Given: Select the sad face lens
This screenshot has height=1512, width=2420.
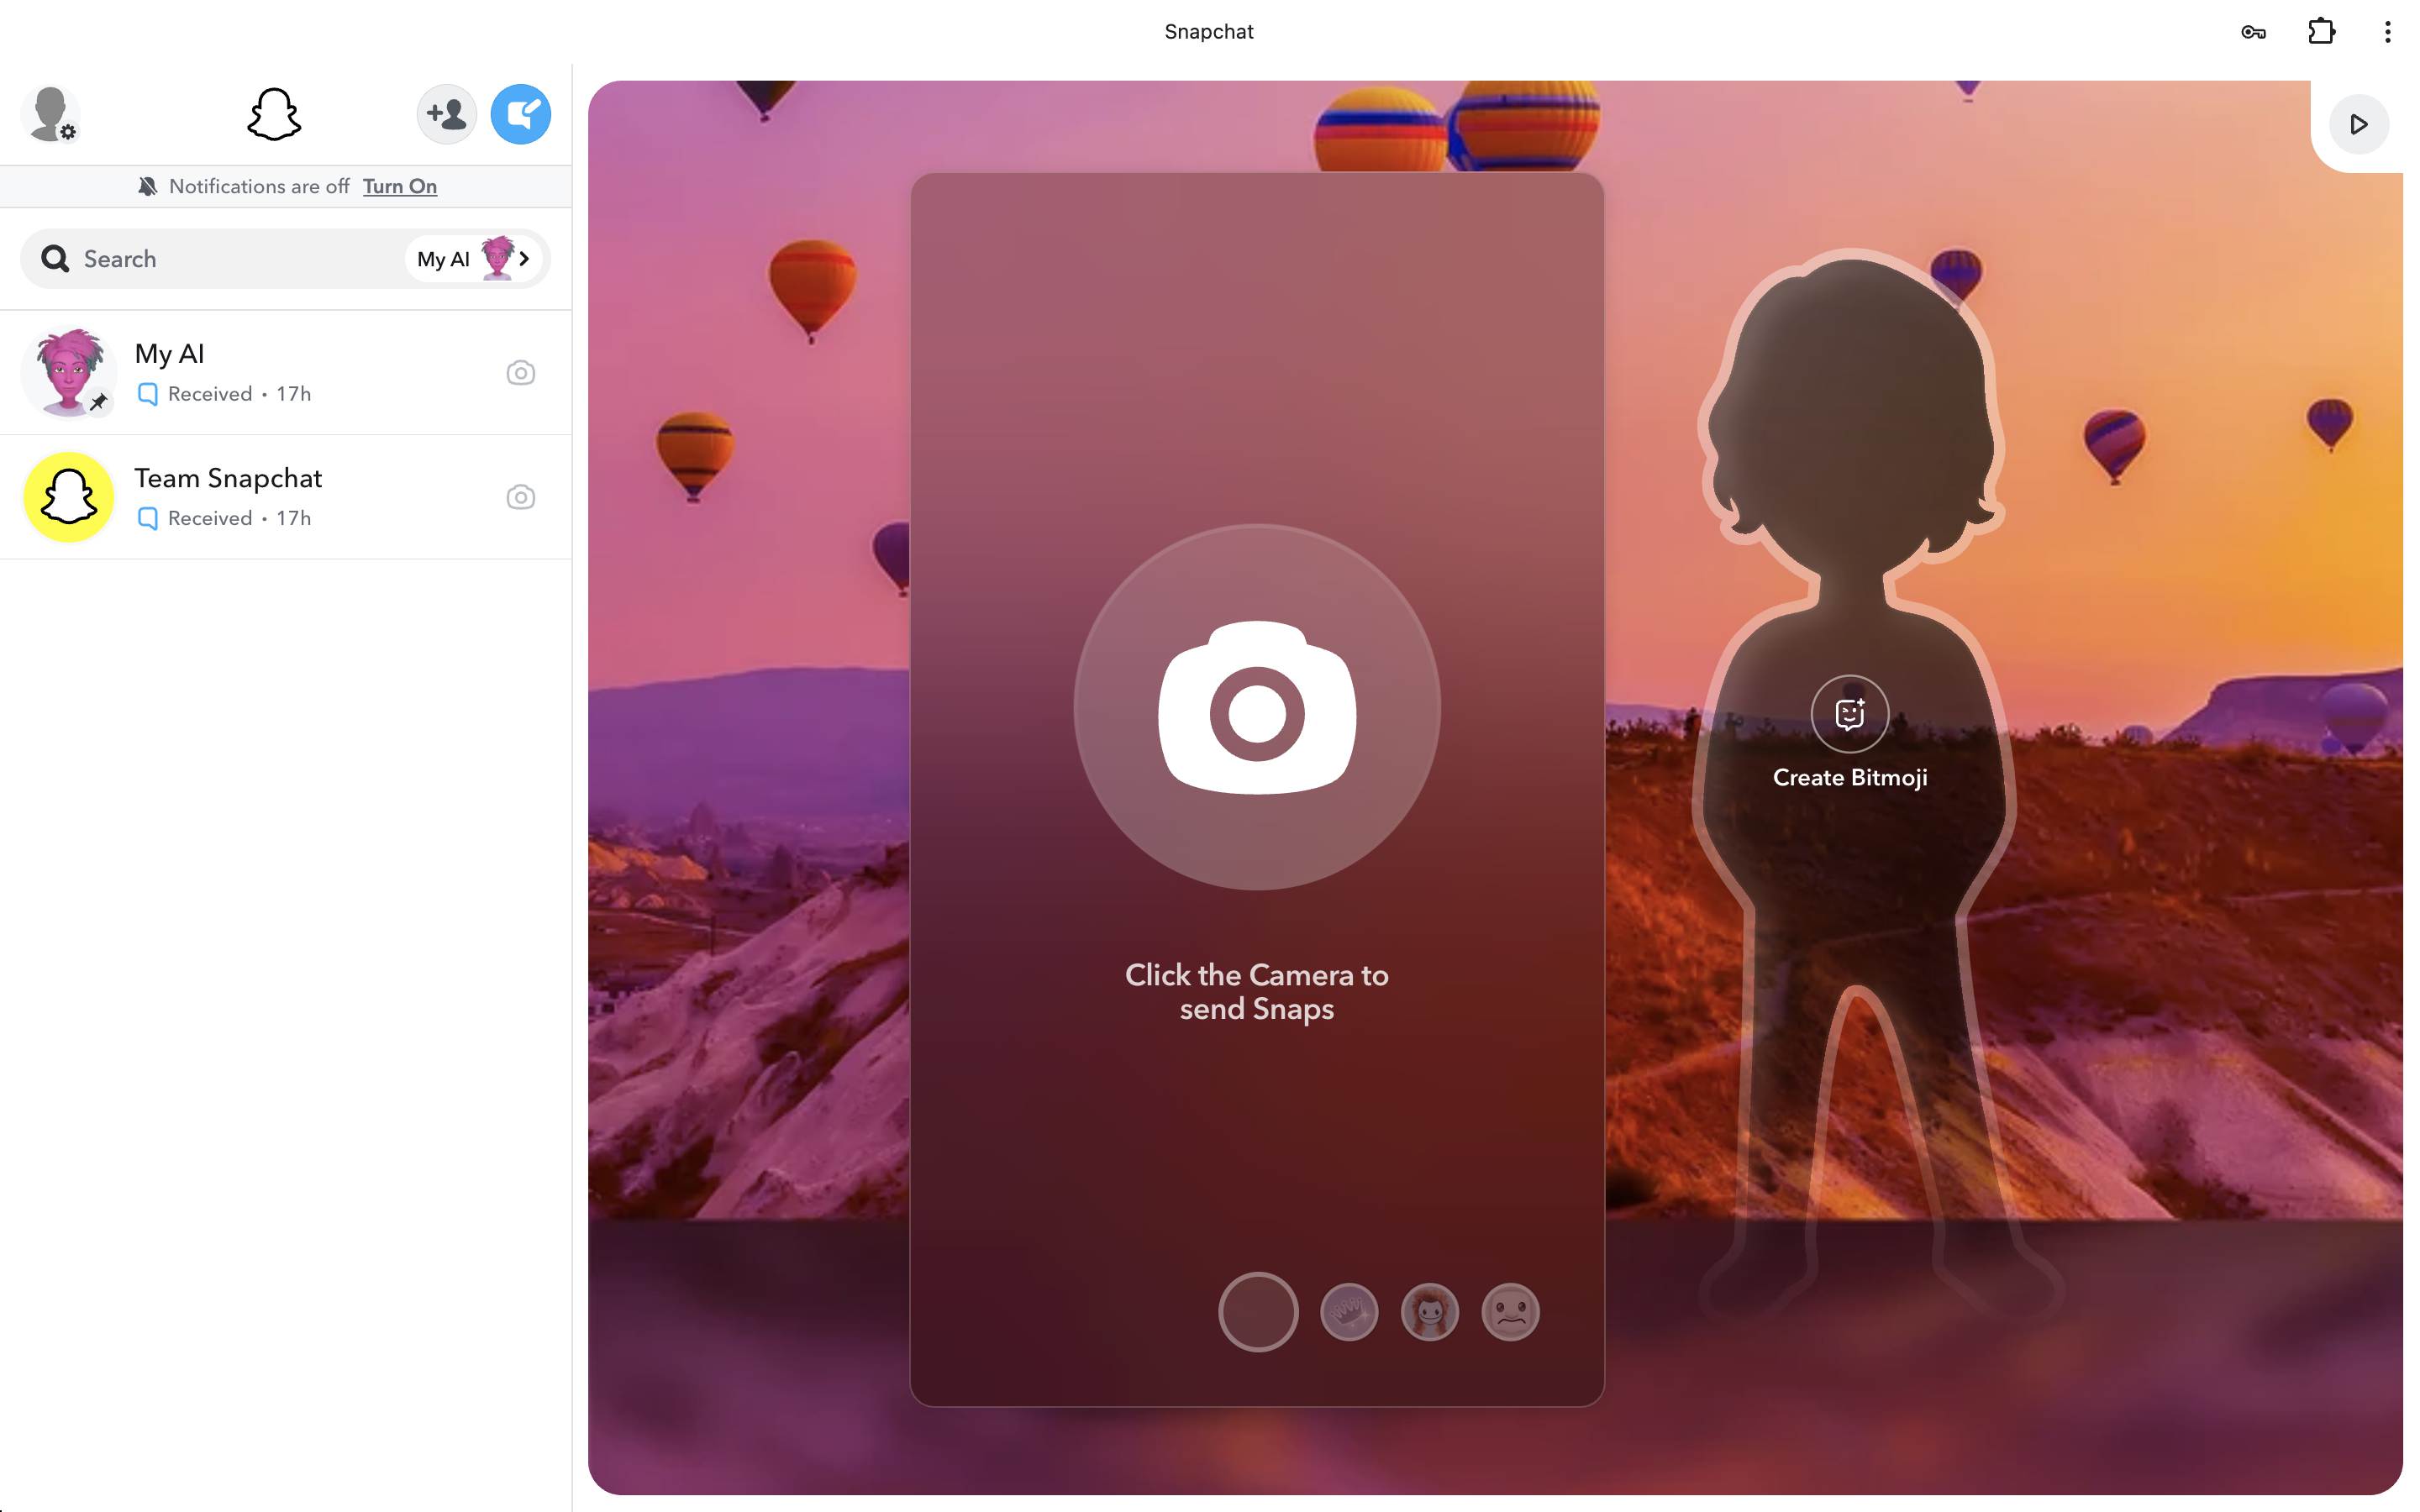Looking at the screenshot, I should click(x=1510, y=1311).
